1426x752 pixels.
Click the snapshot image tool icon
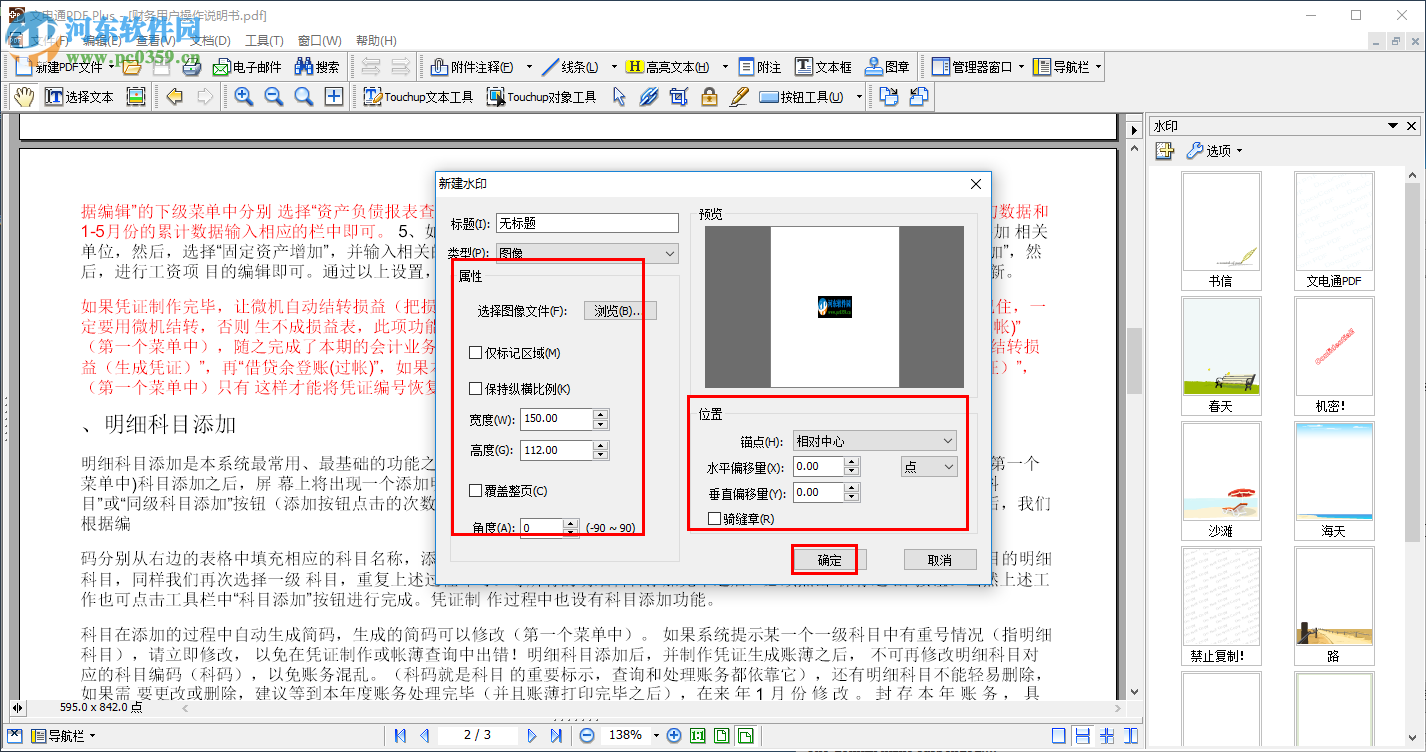click(x=136, y=97)
